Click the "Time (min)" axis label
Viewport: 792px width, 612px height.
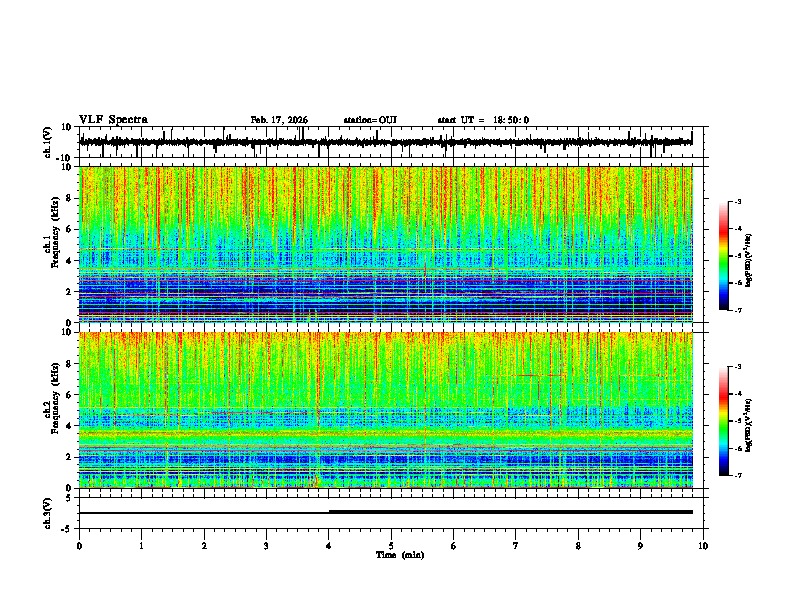400,555
